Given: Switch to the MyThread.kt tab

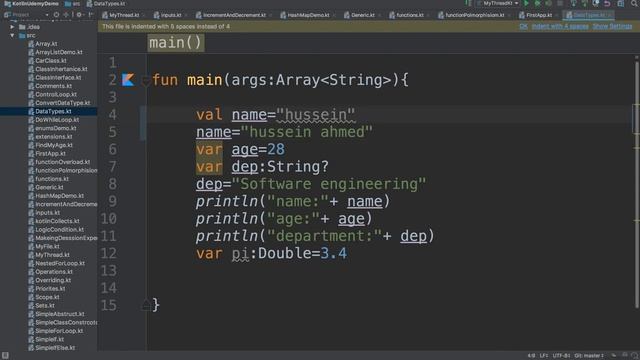Looking at the screenshot, I should click(x=124, y=15).
